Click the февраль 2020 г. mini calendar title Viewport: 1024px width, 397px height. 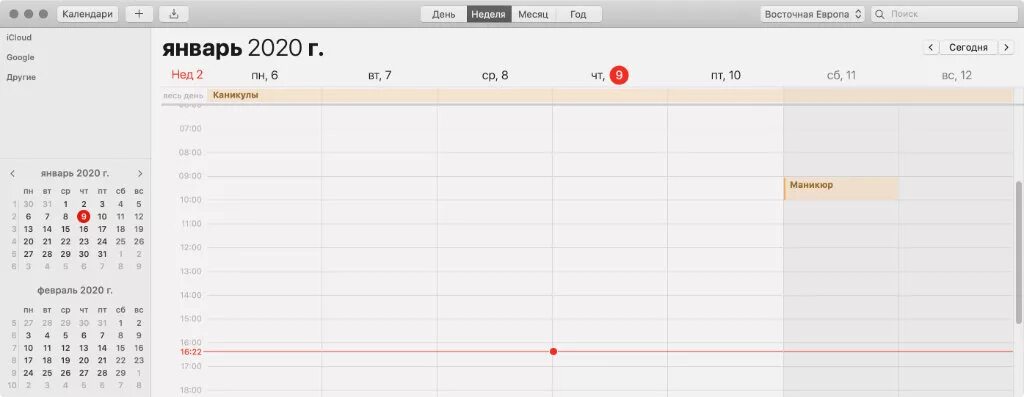click(75, 291)
